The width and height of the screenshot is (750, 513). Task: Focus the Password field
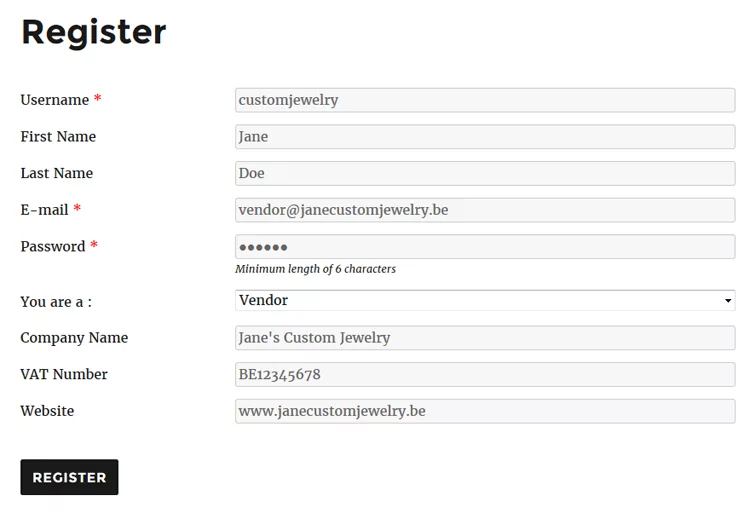coord(485,247)
